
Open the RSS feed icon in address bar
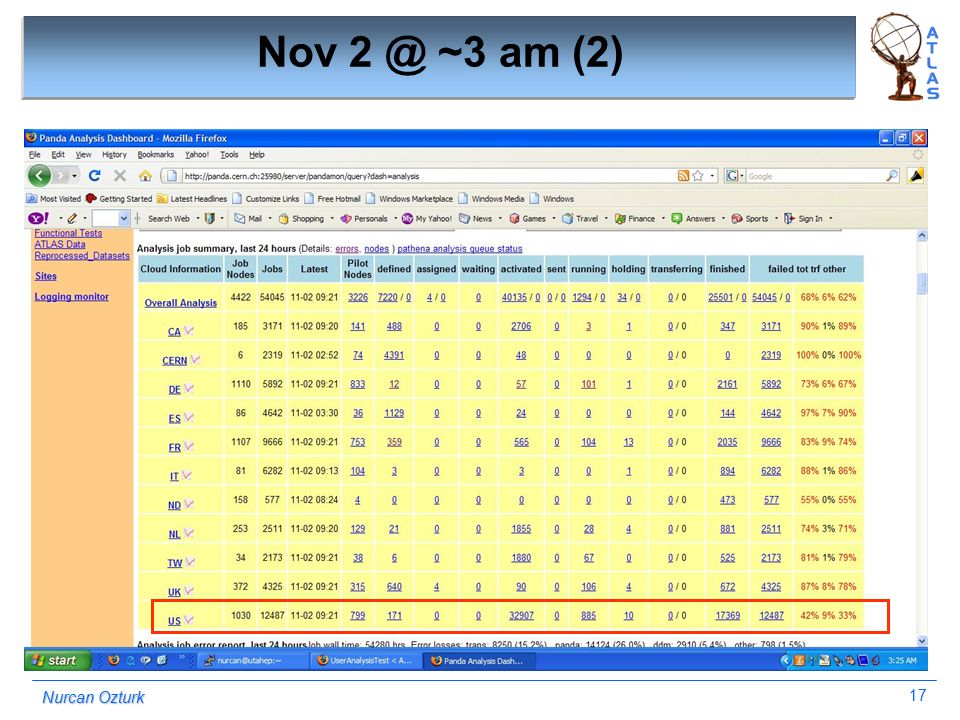tap(683, 176)
